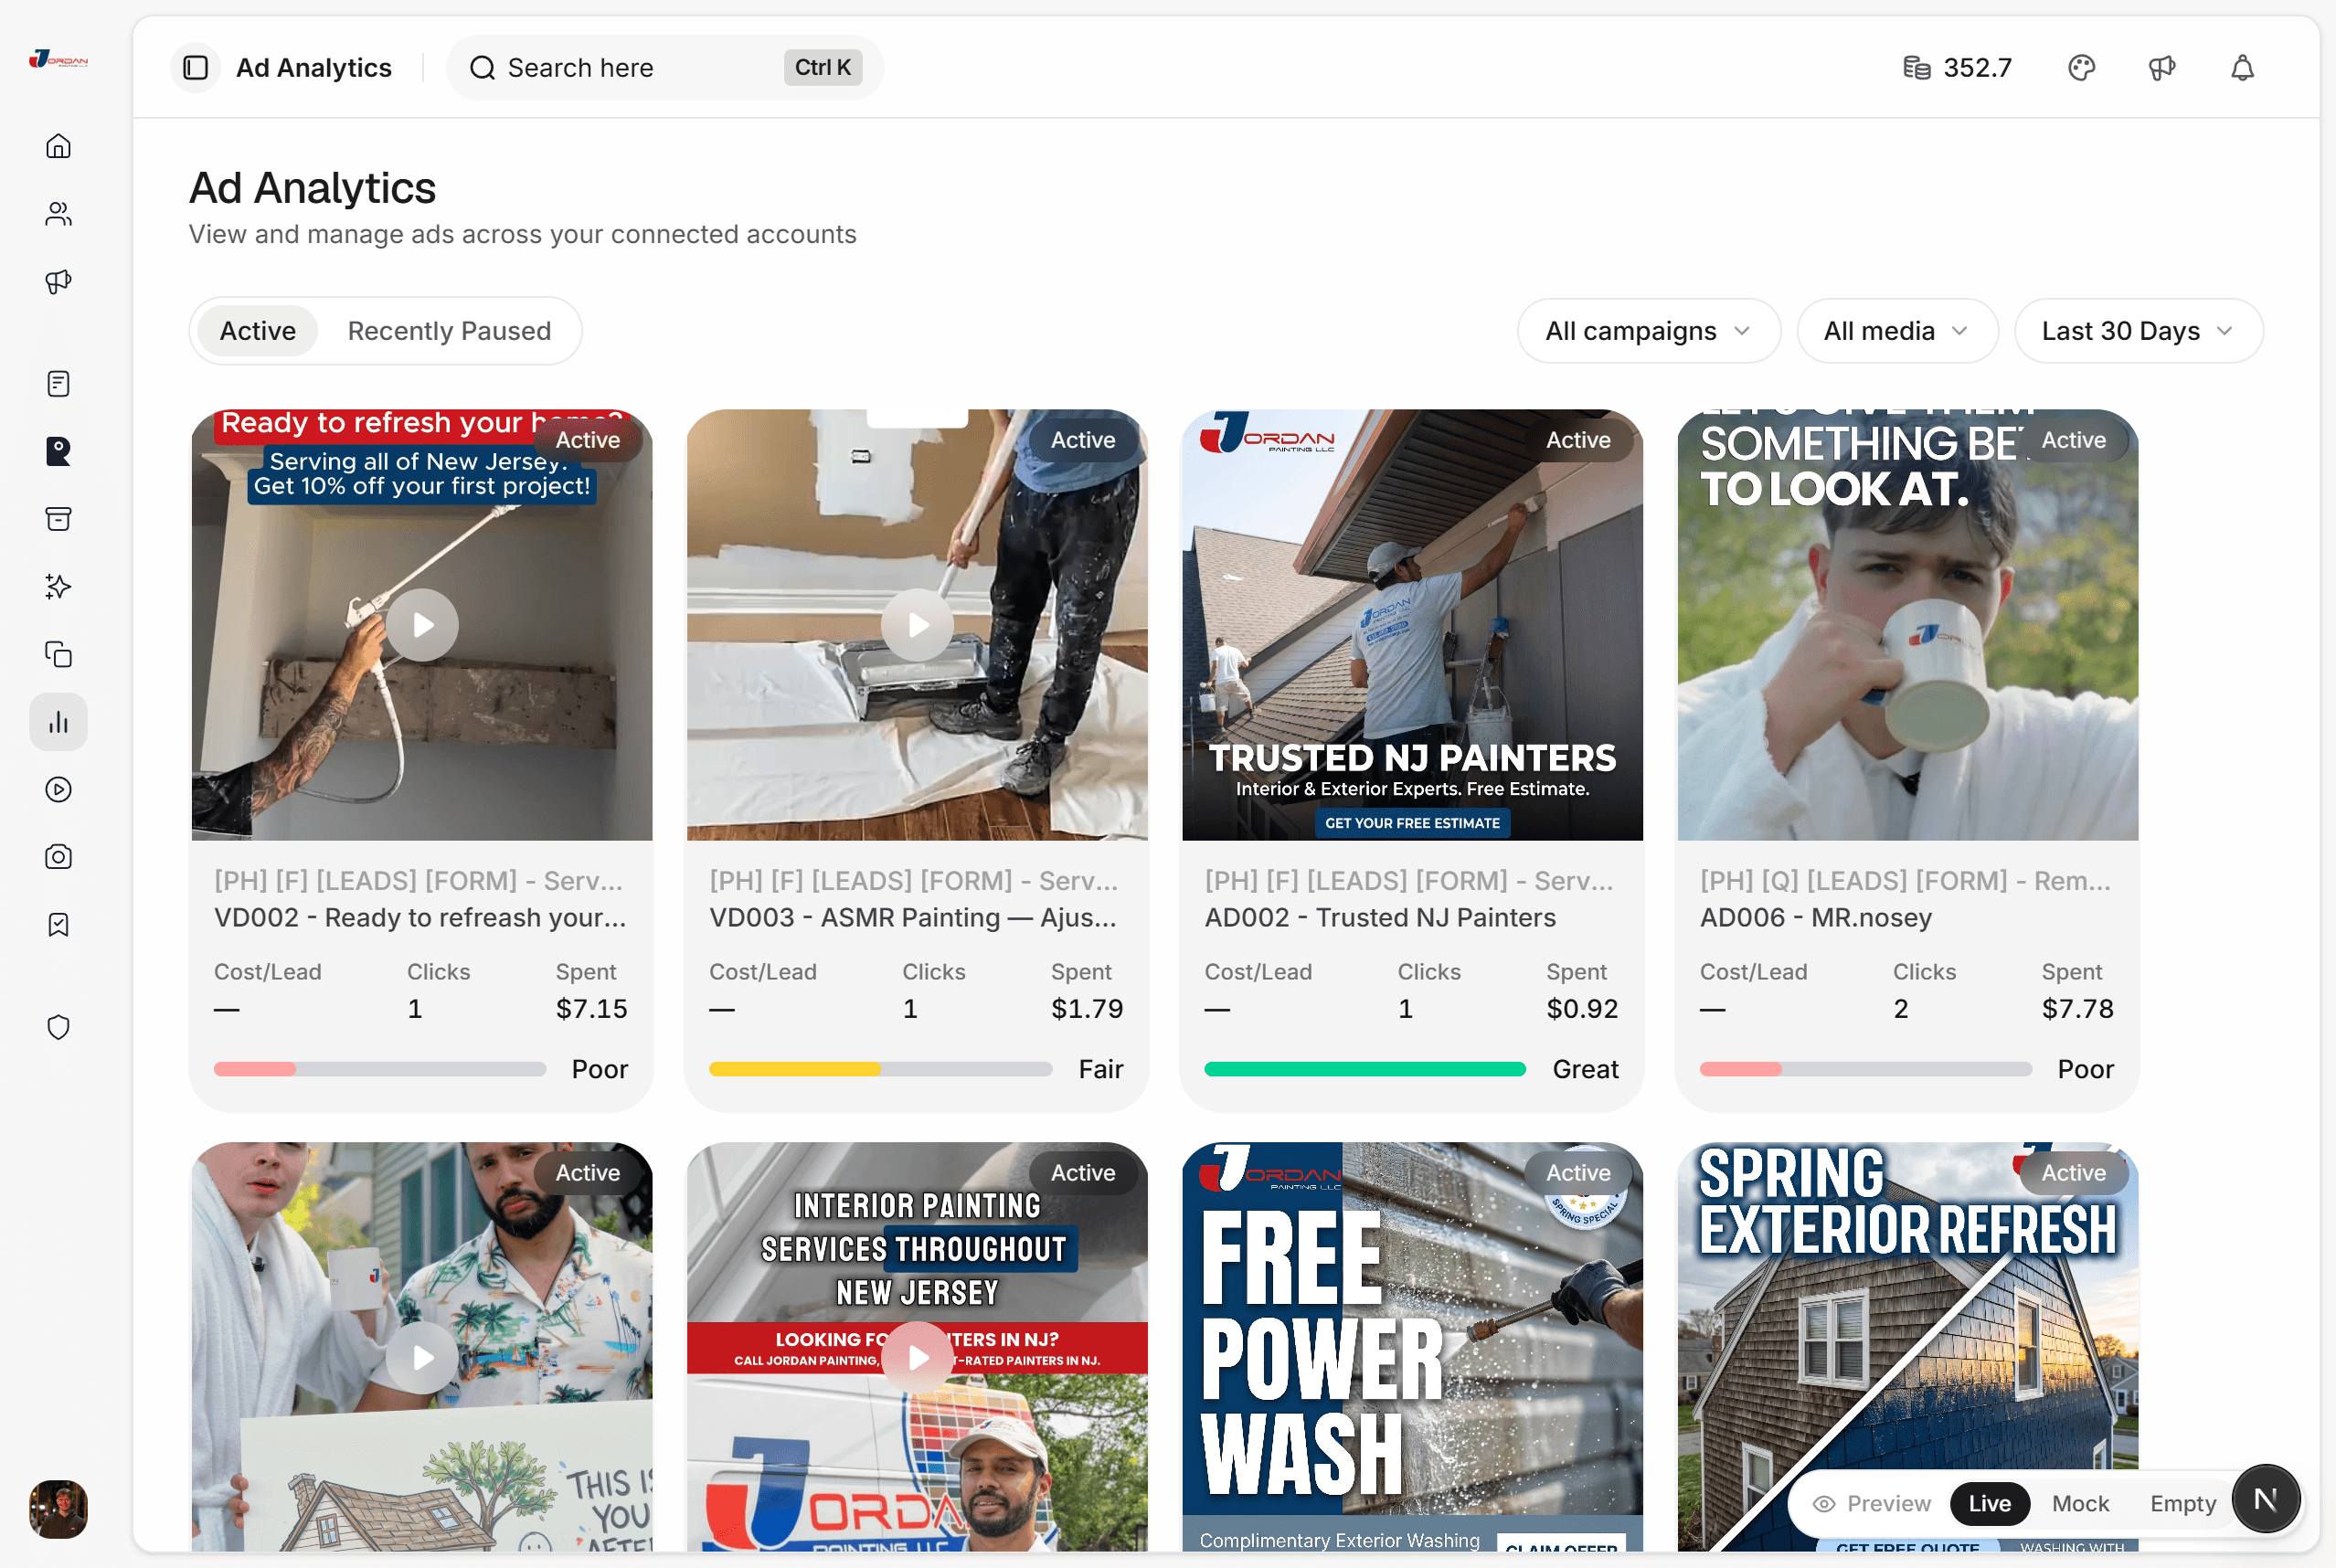Screen dimensions: 2336x1568
Task: Open the circled play video icon in sidebar
Action: (x=58, y=790)
